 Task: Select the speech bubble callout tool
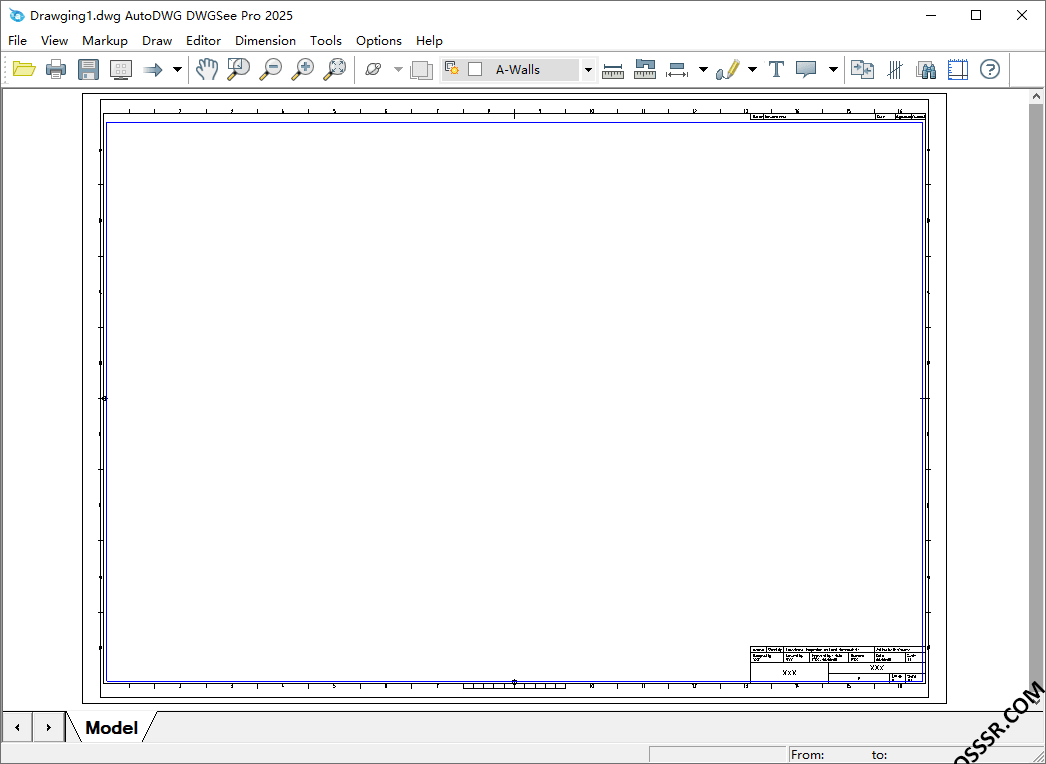pyautogui.click(x=807, y=69)
